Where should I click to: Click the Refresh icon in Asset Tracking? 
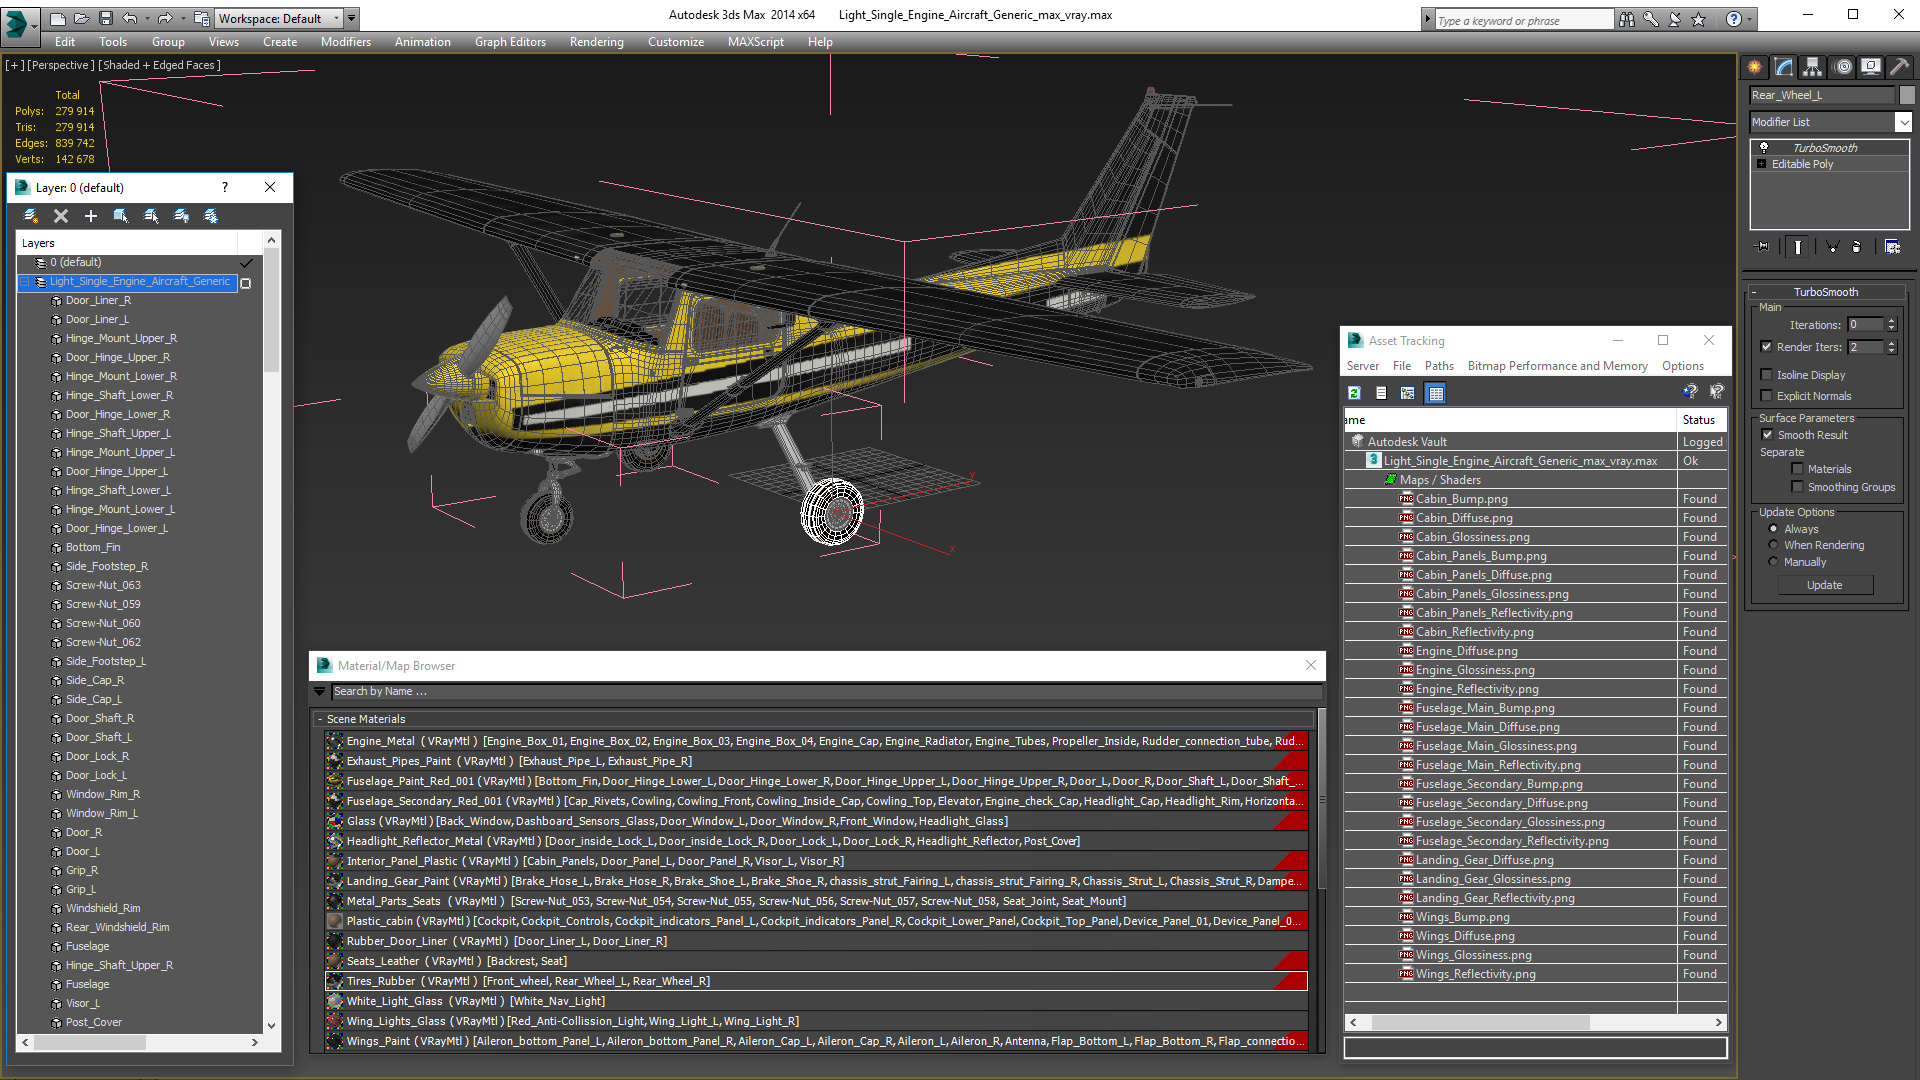click(1354, 393)
